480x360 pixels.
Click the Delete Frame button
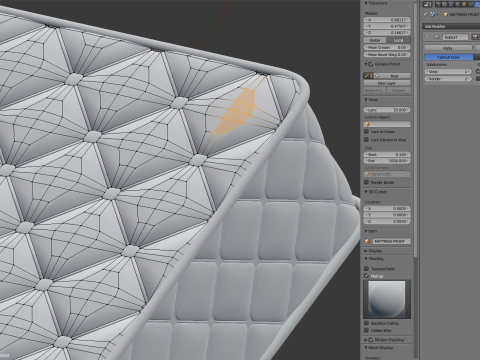click(x=375, y=90)
